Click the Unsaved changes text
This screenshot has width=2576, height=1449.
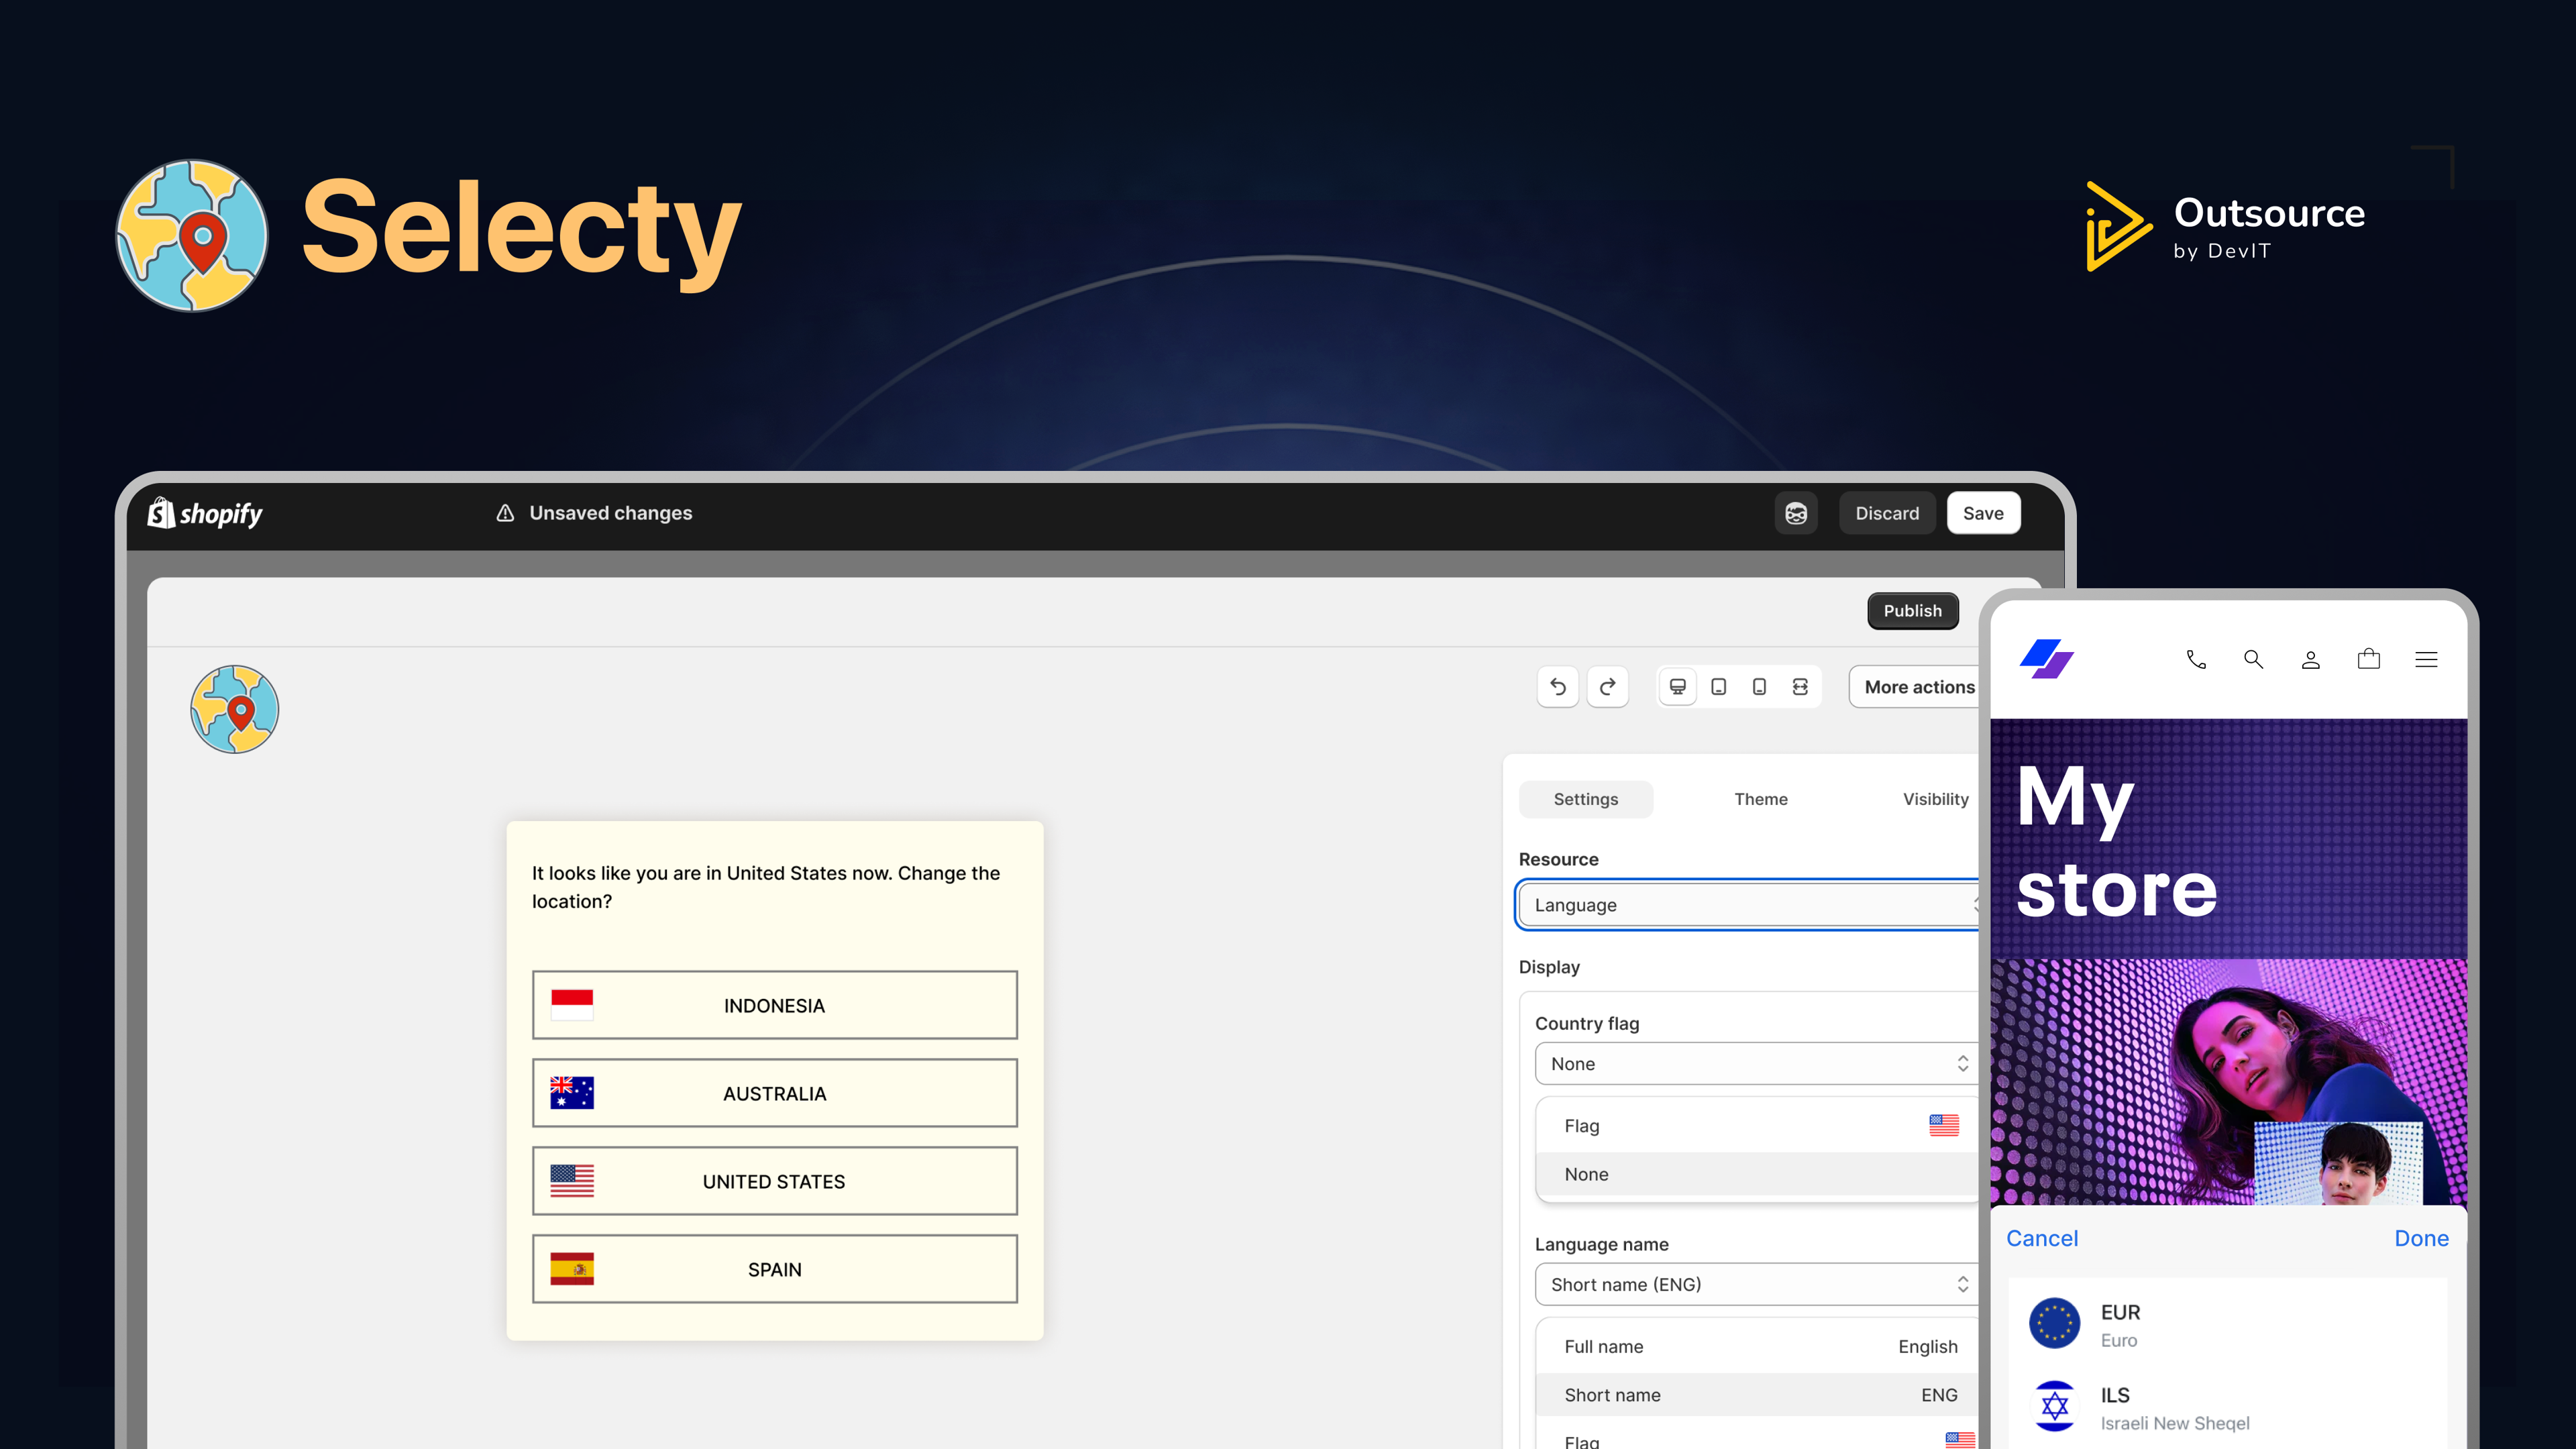pyautogui.click(x=610, y=513)
